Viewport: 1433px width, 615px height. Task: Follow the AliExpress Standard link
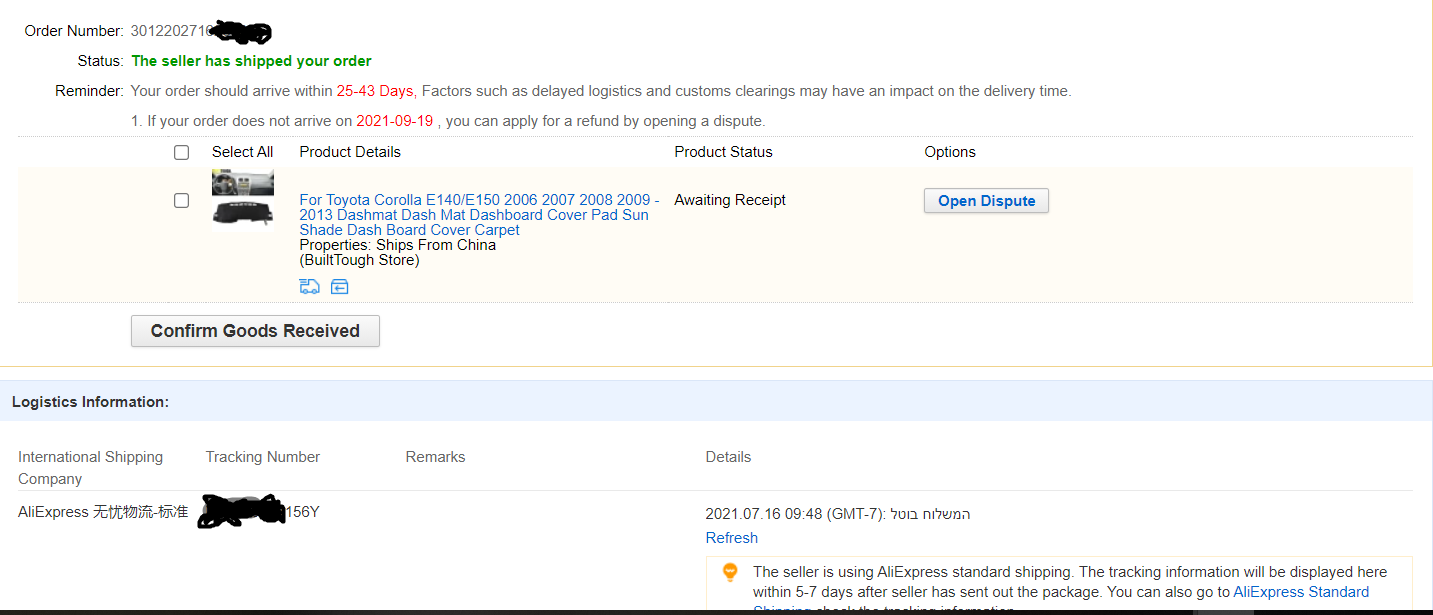pyautogui.click(x=1301, y=592)
